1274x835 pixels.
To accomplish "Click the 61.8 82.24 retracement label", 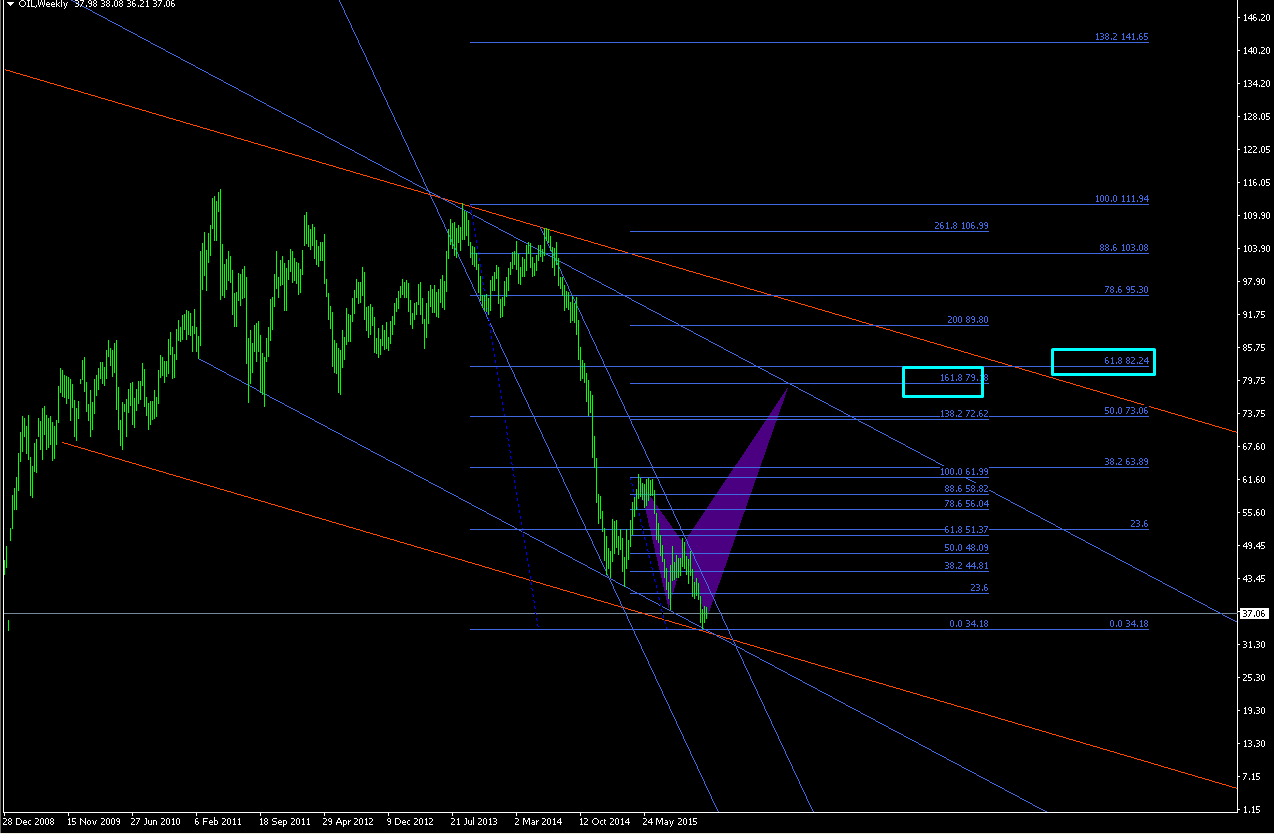I will [1127, 360].
